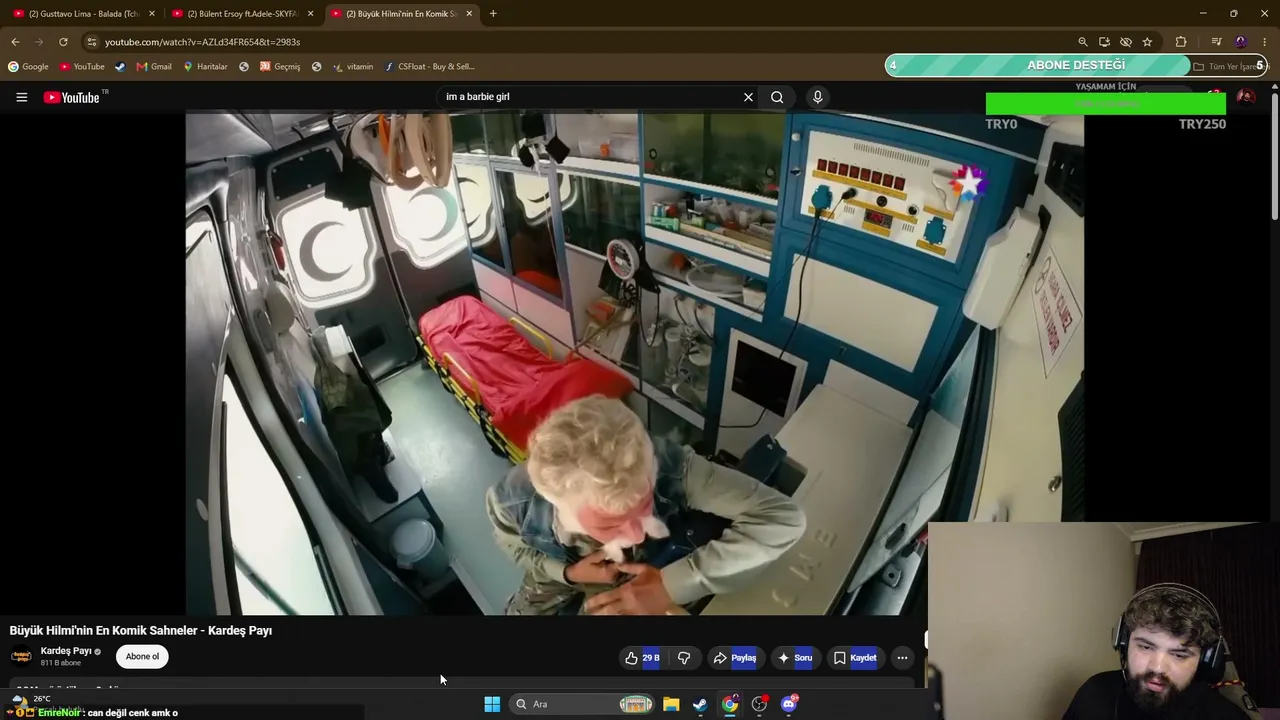Open a new browser tab
Screen dimensions: 1280x720
point(493,14)
